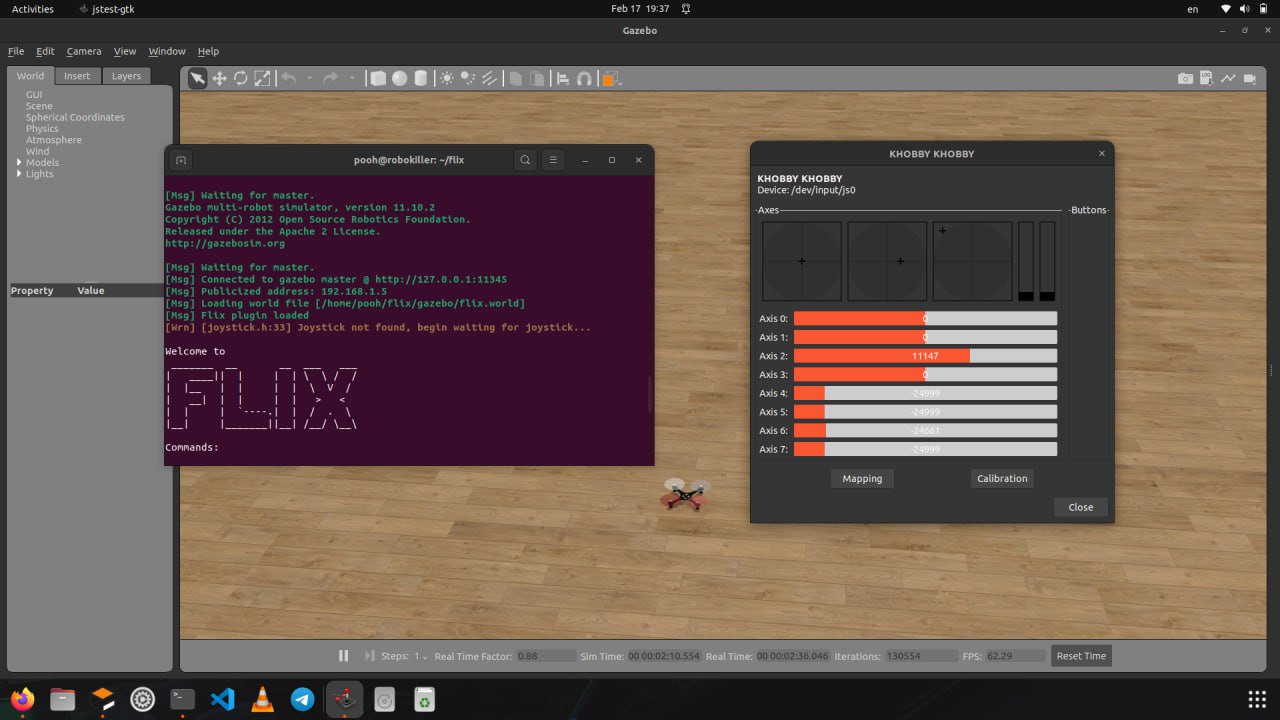This screenshot has width=1280, height=720.
Task: Open the Activities overview
Action: click(32, 8)
